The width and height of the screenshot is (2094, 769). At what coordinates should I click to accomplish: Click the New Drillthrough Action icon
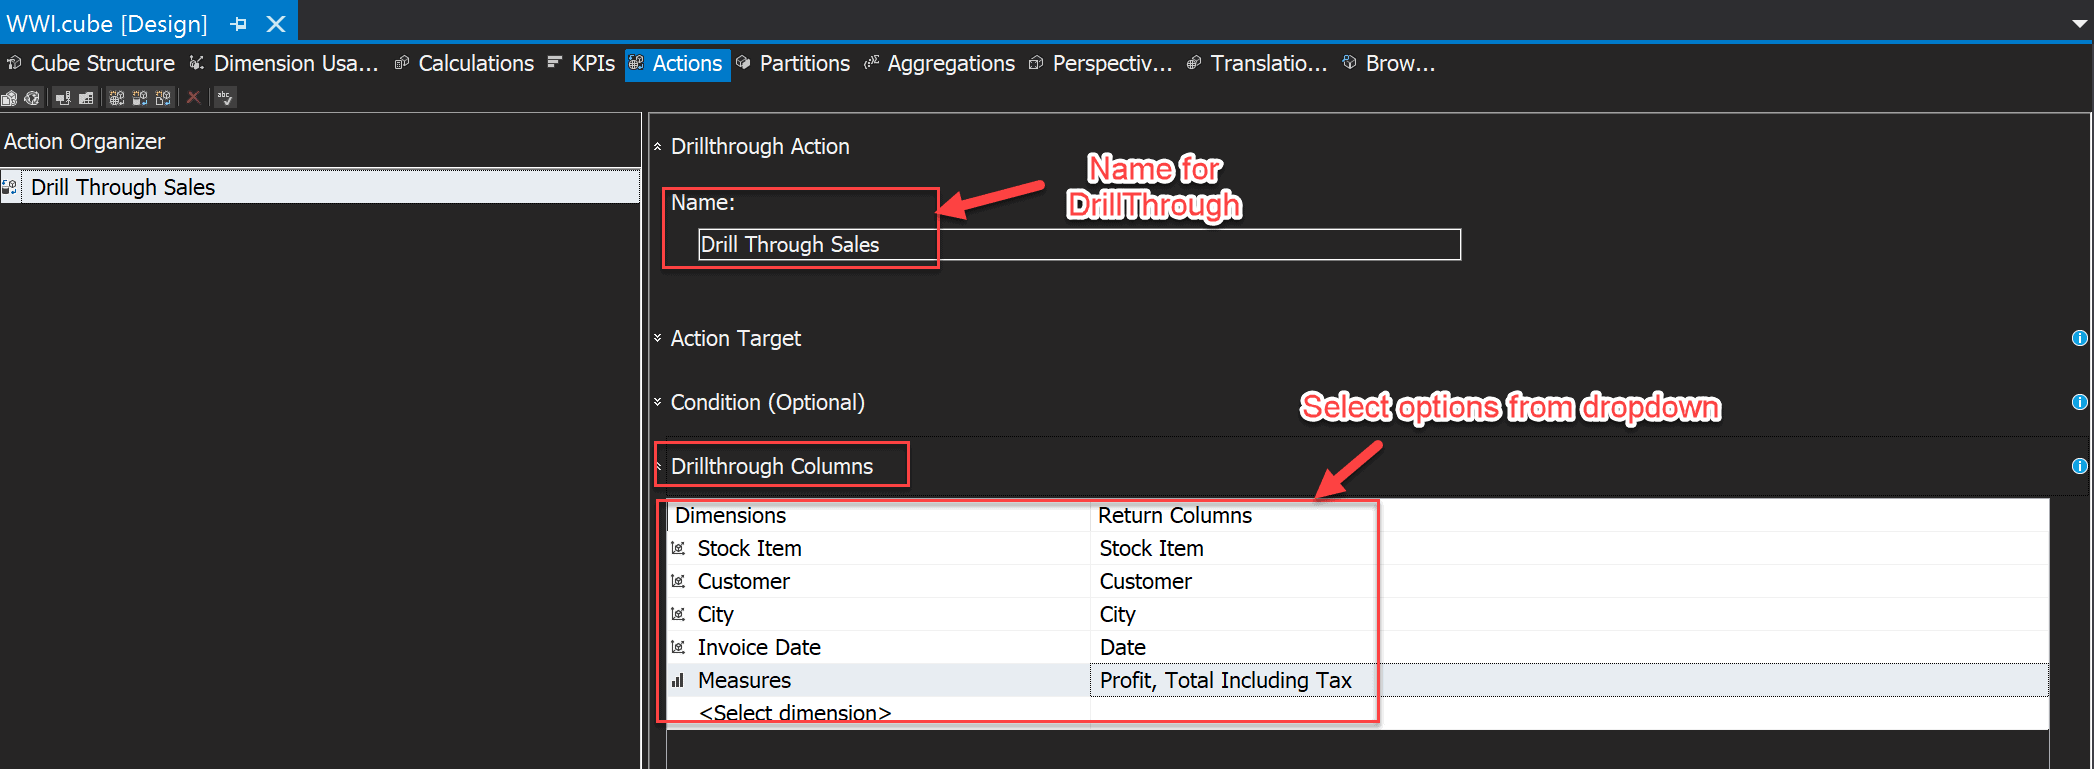click(x=140, y=98)
